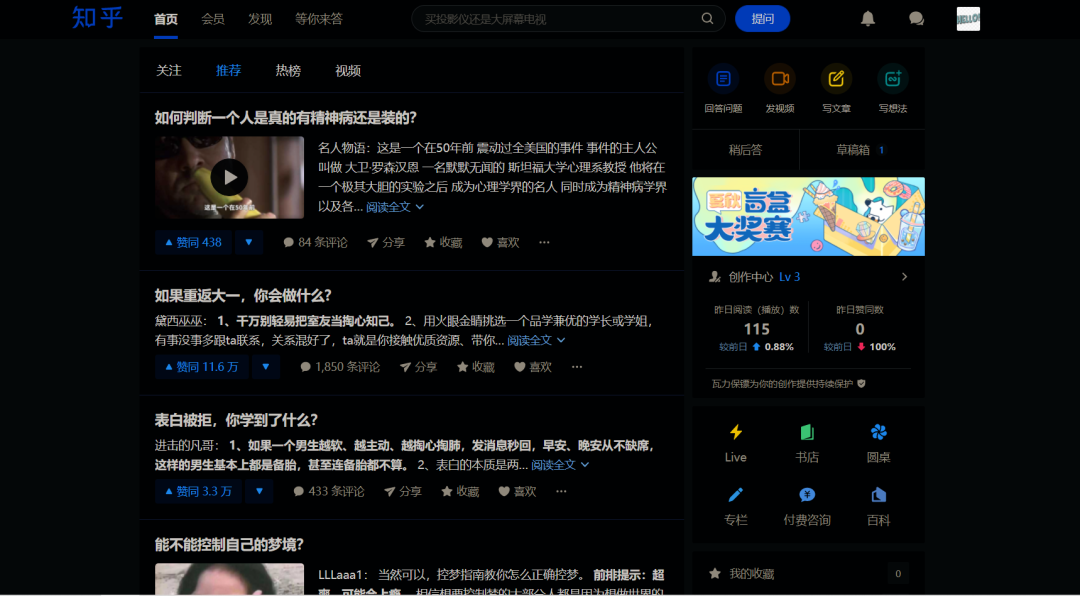The height and width of the screenshot is (596, 1080).
Task: Open more options on the 重返大一 post
Action: (577, 367)
